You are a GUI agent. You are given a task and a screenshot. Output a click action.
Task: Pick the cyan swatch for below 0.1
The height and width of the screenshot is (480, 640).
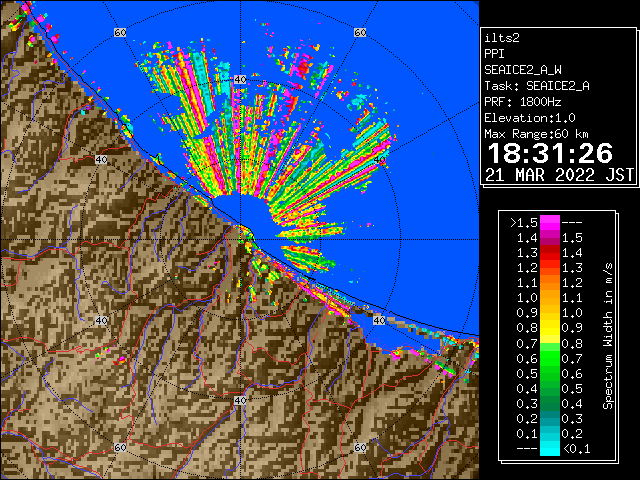(550, 448)
